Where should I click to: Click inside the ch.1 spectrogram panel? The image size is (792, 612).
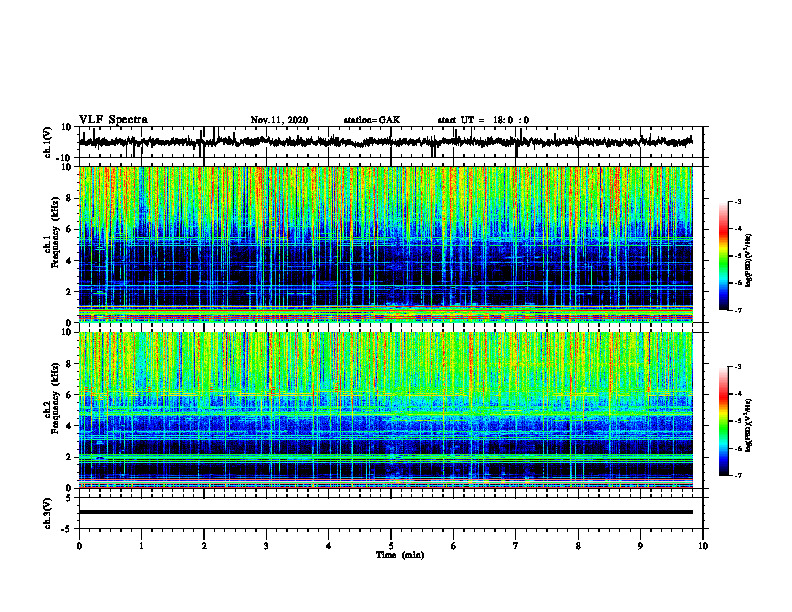[385, 244]
